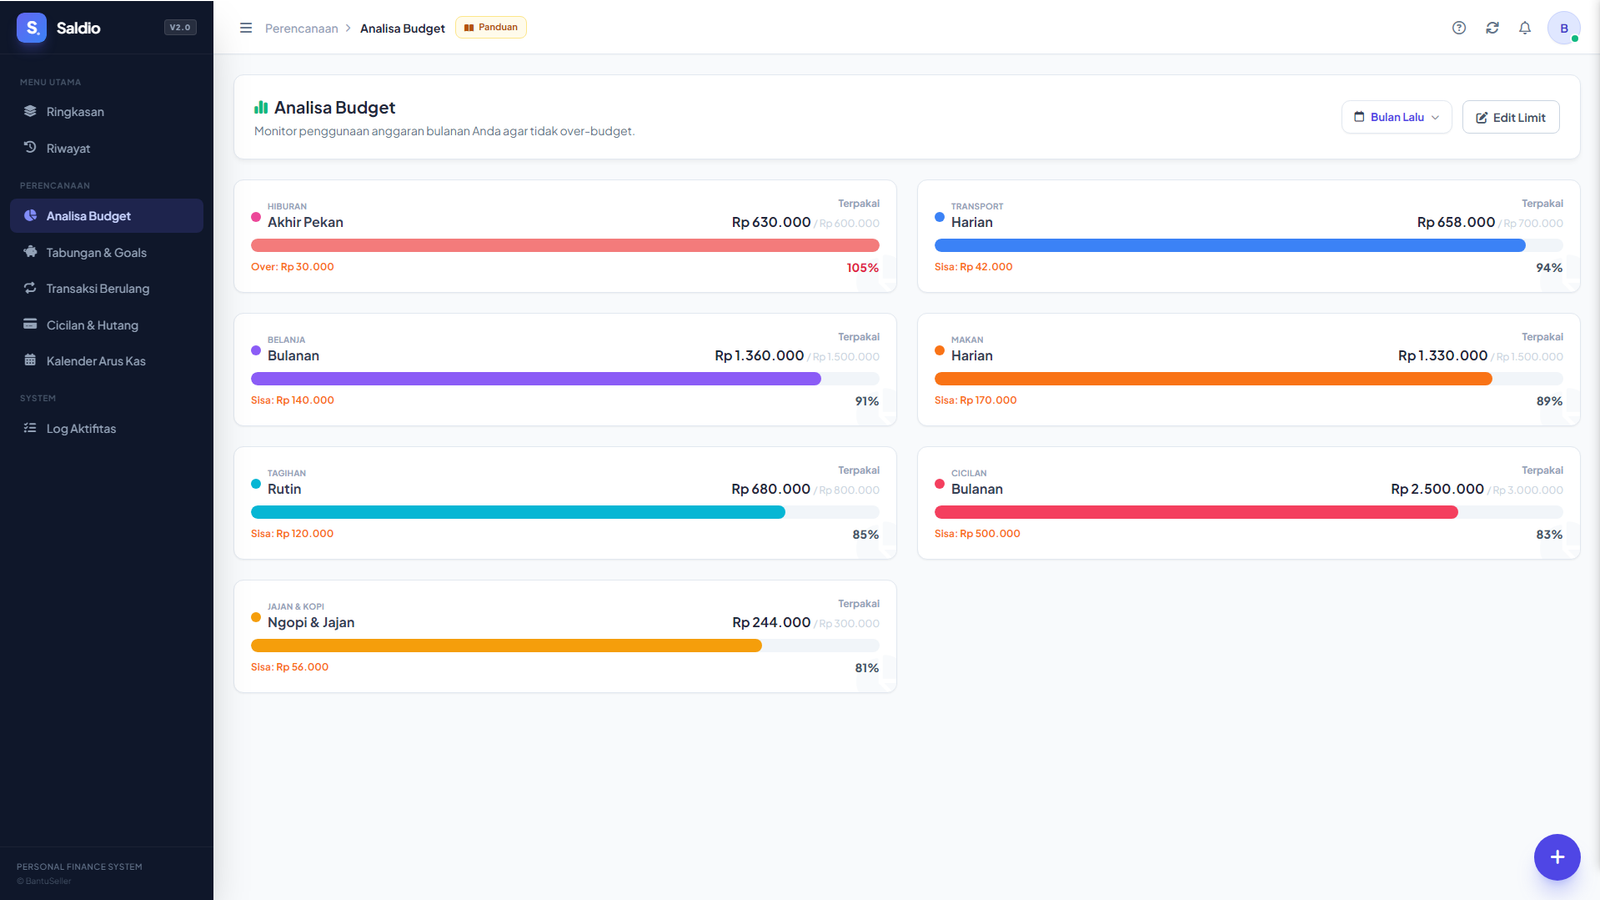
Task: Click the Akhir Pekan red progress bar
Action: (x=565, y=245)
